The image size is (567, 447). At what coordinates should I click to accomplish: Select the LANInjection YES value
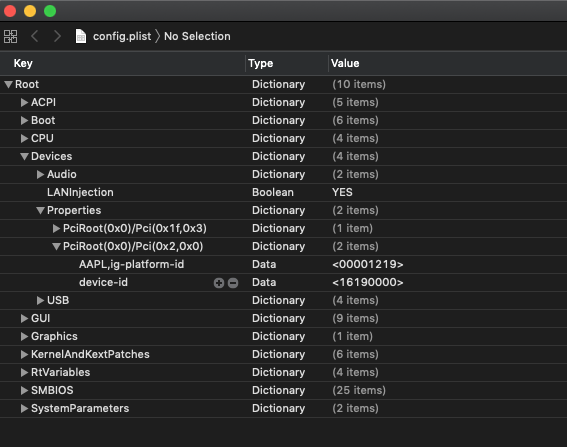click(342, 192)
